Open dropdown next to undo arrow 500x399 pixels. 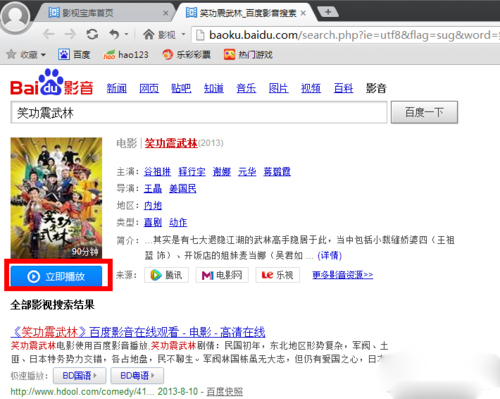click(126, 34)
